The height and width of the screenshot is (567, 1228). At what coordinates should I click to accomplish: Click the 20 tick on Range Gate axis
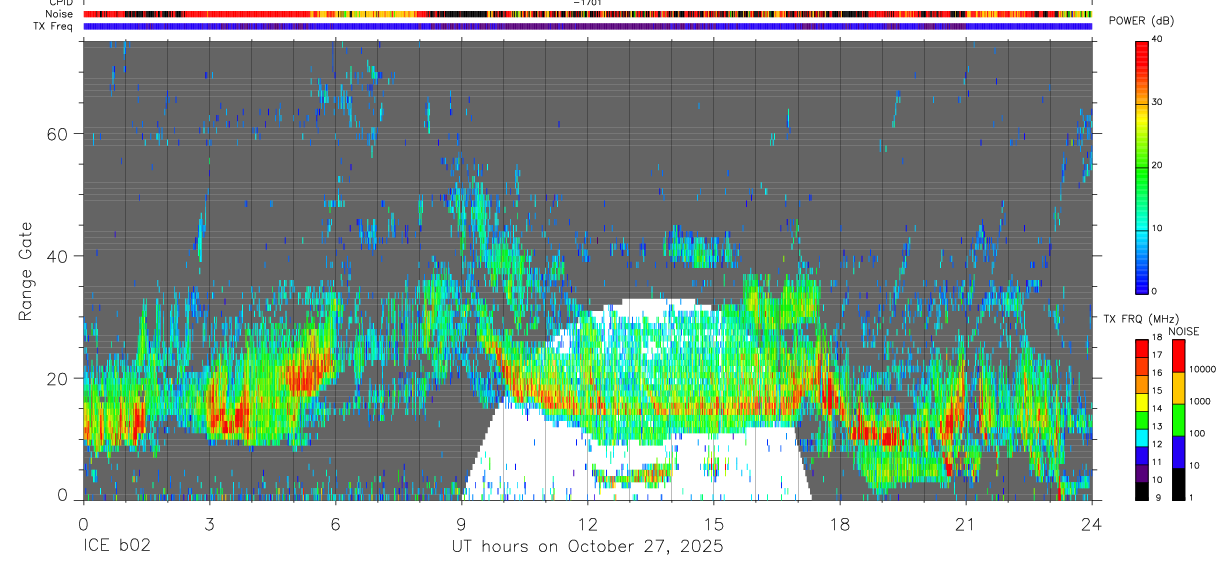point(57,378)
